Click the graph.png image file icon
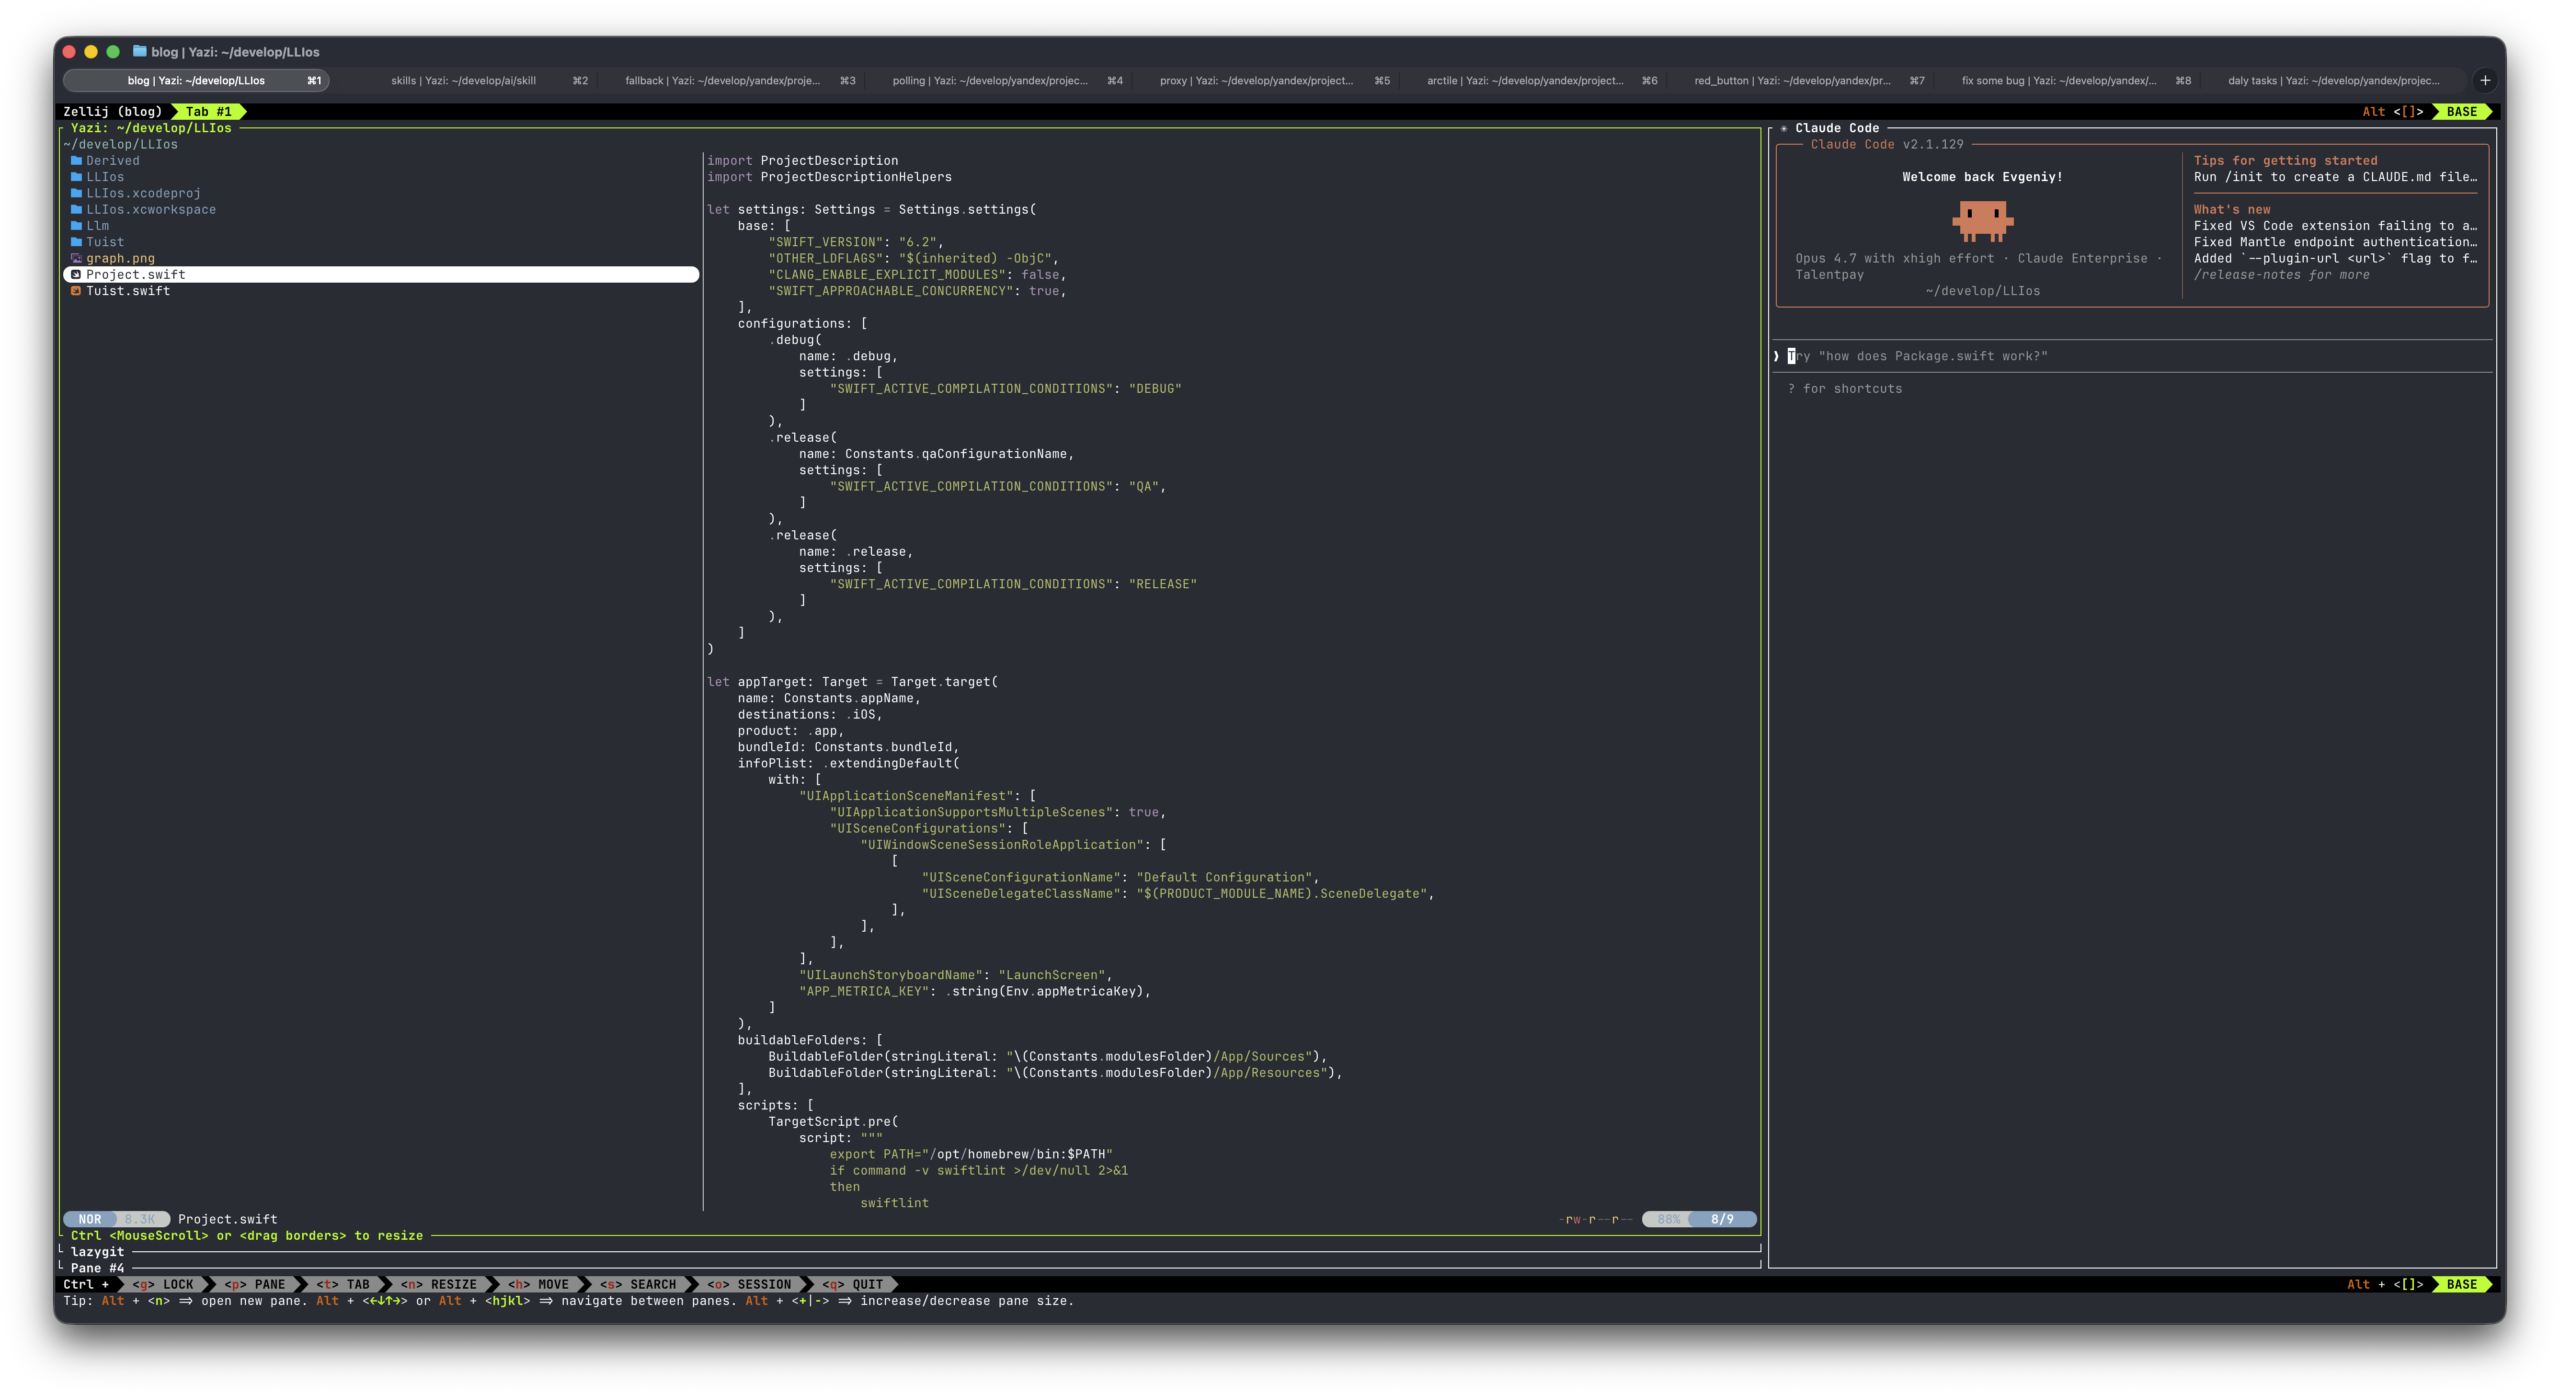This screenshot has height=1395, width=2560. click(x=76, y=259)
